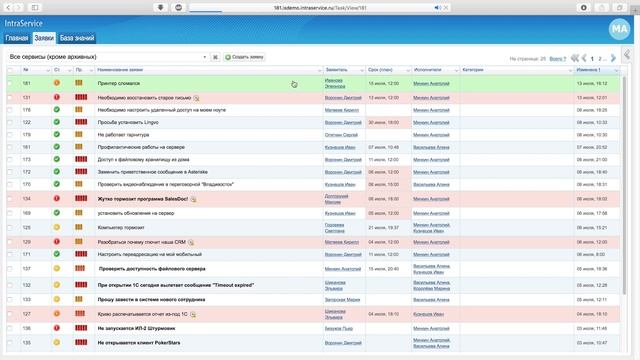This screenshot has width=640, height=360.
Task: Toggle the browser sidebar button
Action: click(x=35, y=7)
